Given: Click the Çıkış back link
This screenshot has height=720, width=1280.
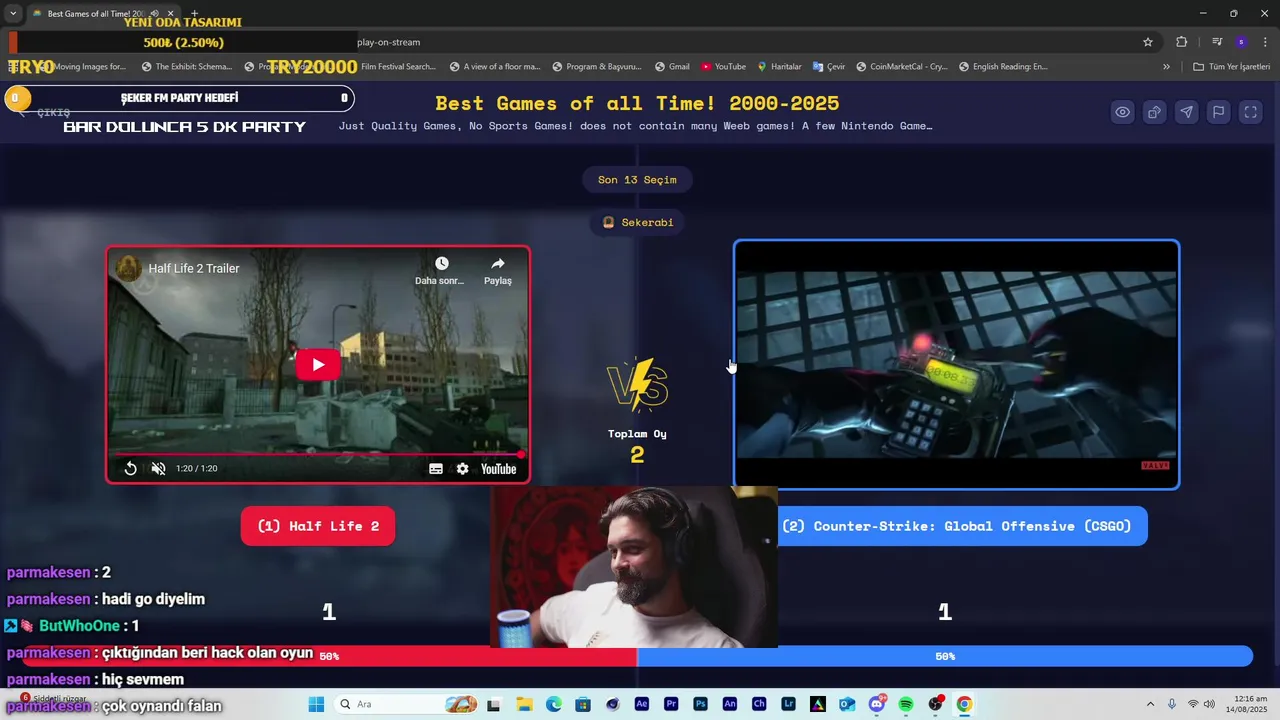Looking at the screenshot, I should coord(45,112).
